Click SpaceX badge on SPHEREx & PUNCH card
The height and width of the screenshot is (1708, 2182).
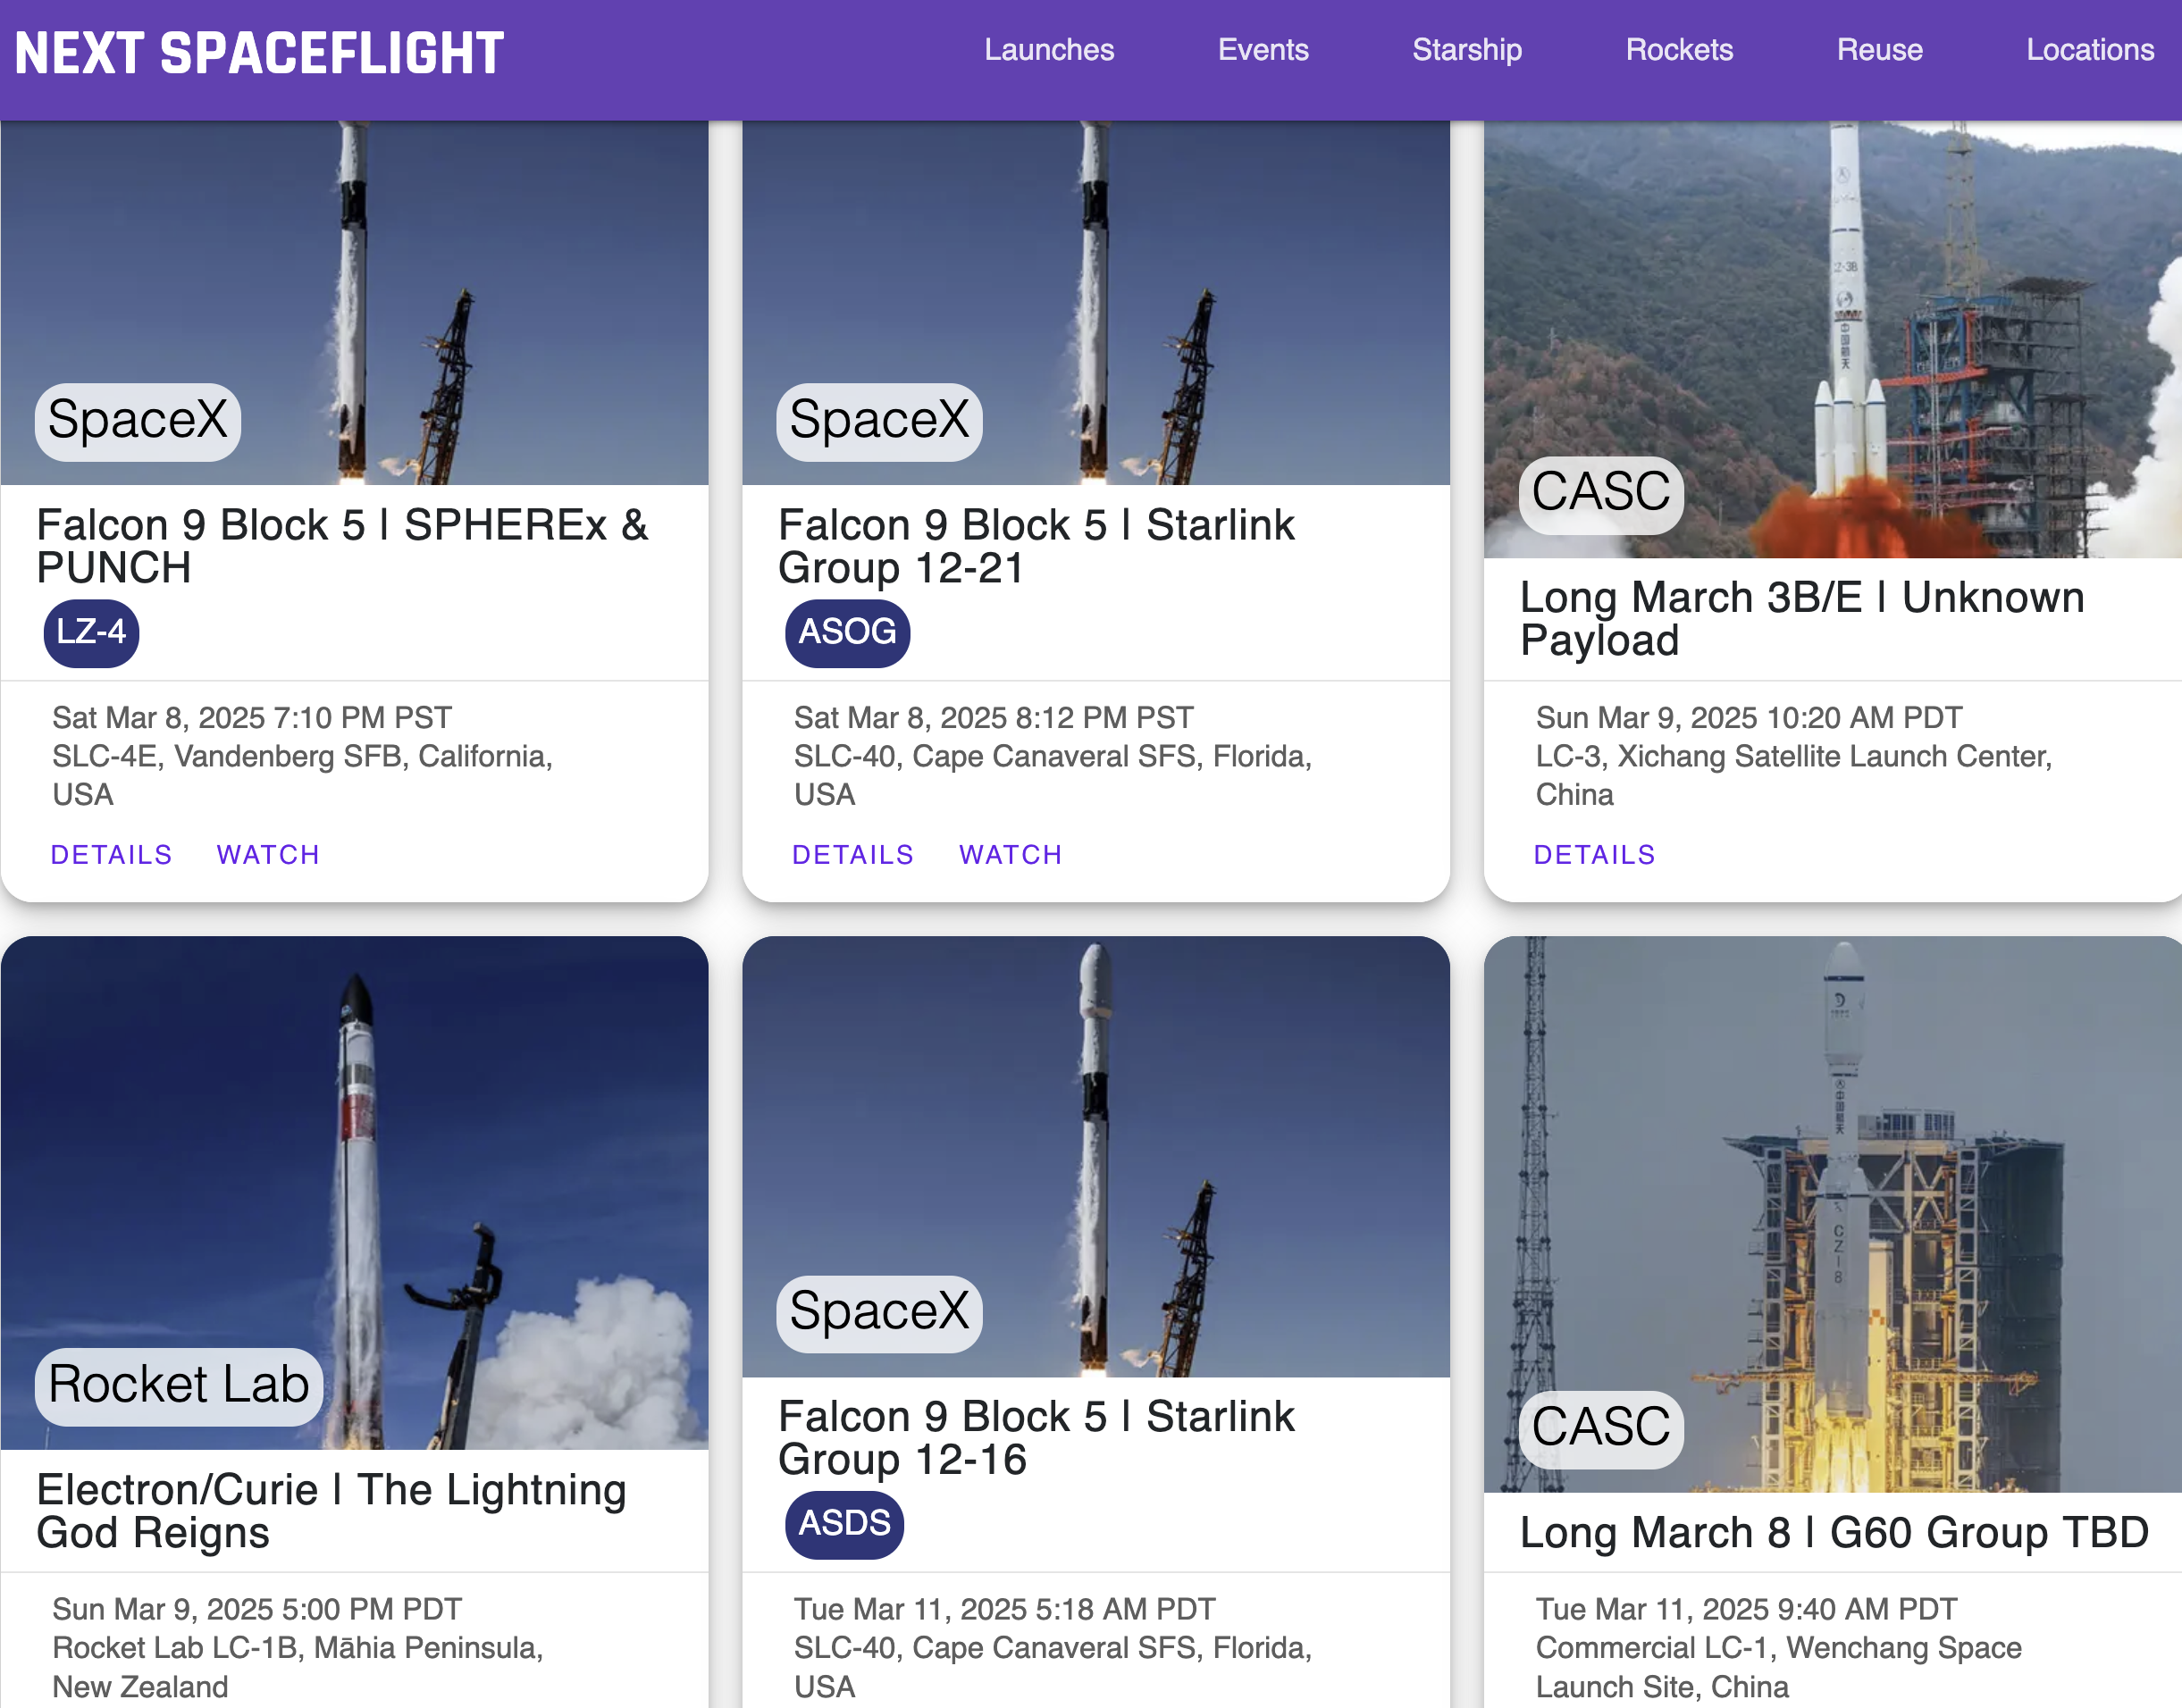(138, 421)
